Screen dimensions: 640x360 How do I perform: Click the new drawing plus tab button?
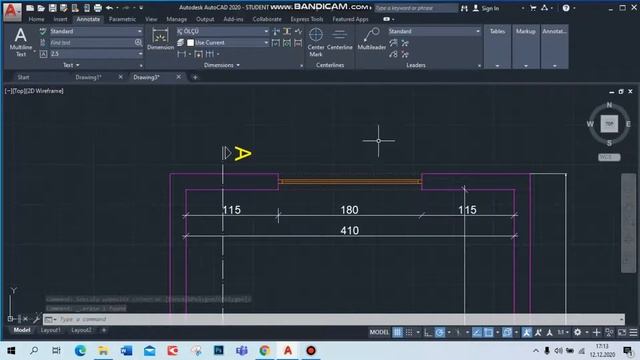click(x=195, y=77)
